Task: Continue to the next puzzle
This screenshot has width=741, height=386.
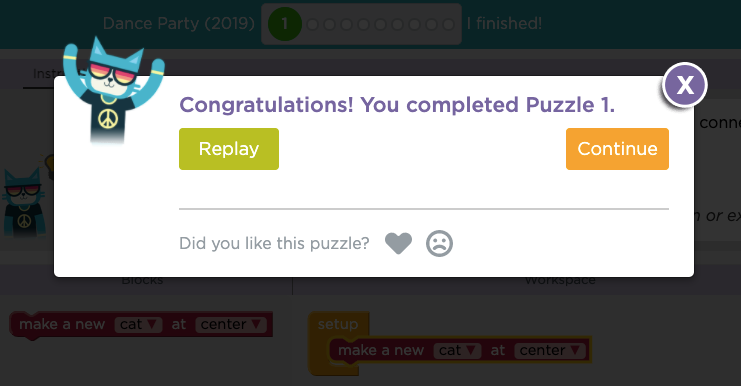Action: coord(617,149)
